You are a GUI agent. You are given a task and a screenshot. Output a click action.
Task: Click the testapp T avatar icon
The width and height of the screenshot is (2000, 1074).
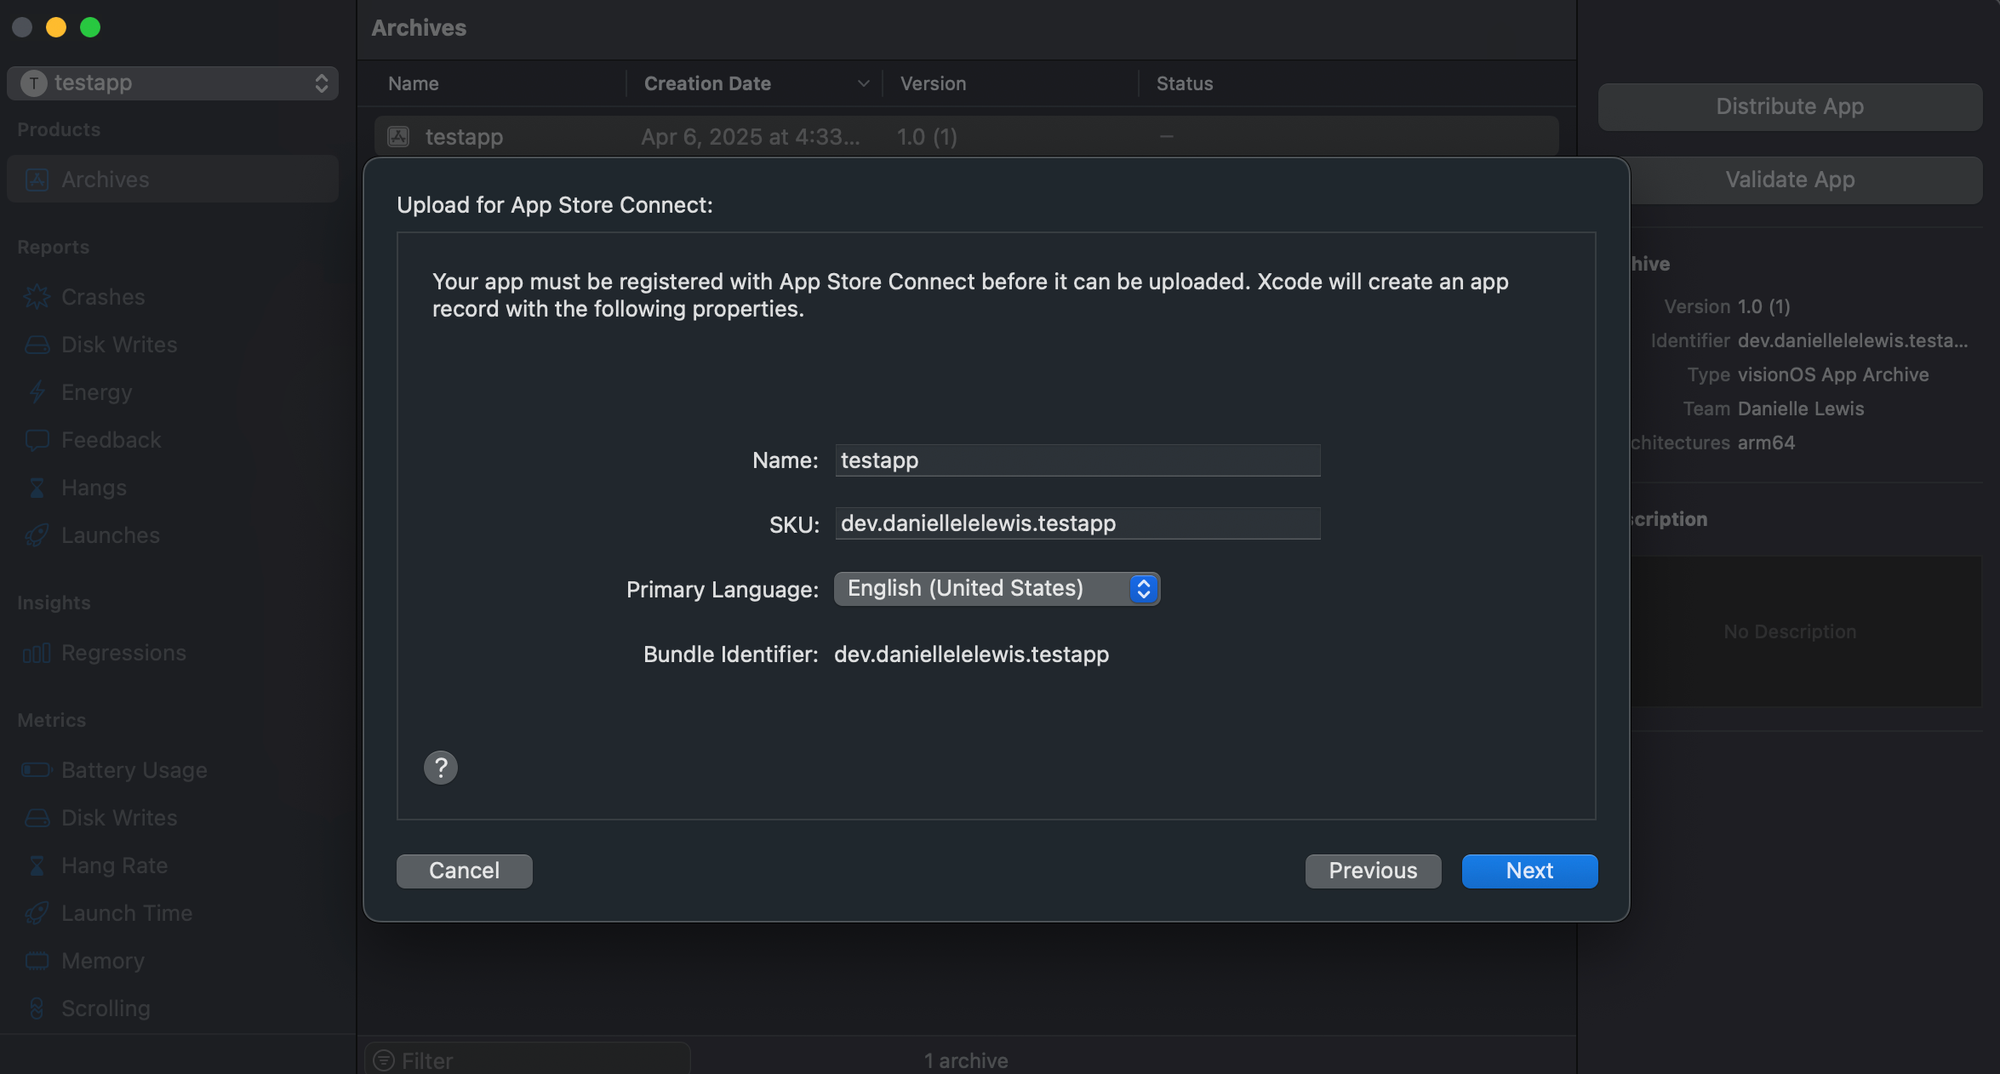pyautogui.click(x=34, y=83)
